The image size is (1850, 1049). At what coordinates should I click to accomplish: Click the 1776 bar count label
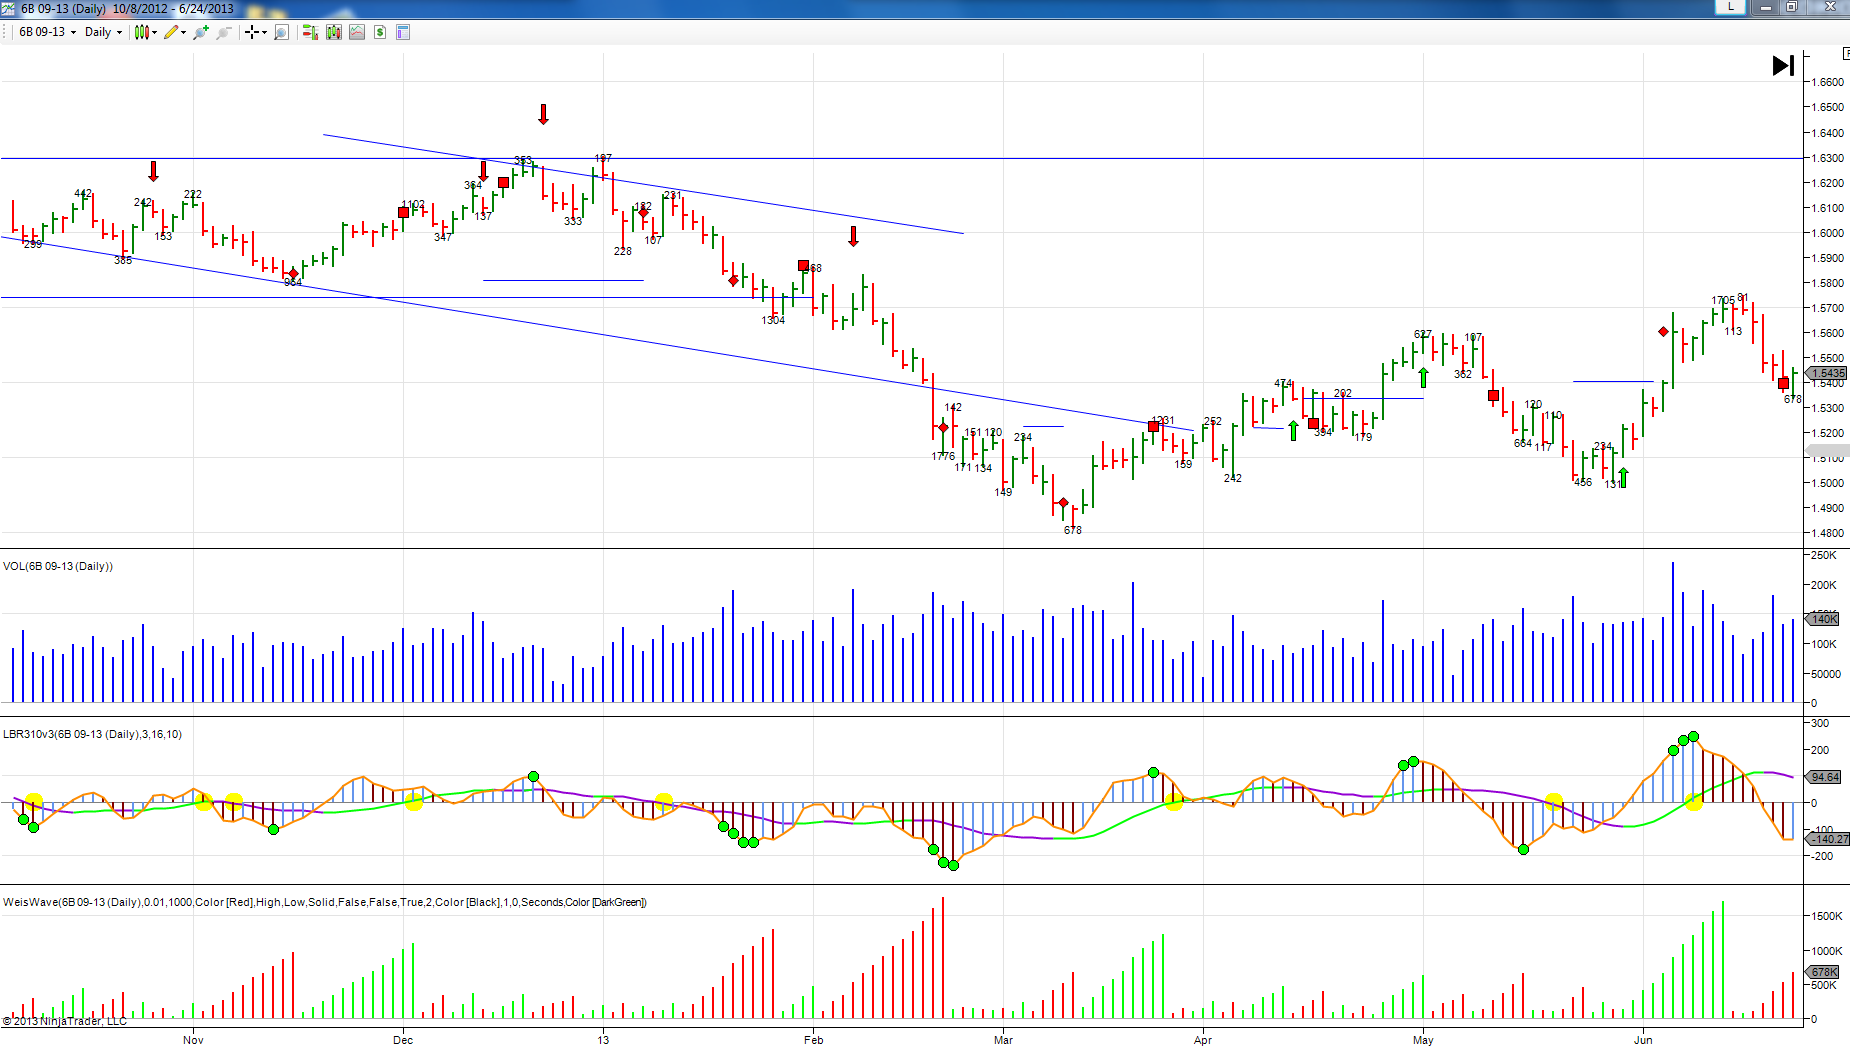[x=943, y=456]
